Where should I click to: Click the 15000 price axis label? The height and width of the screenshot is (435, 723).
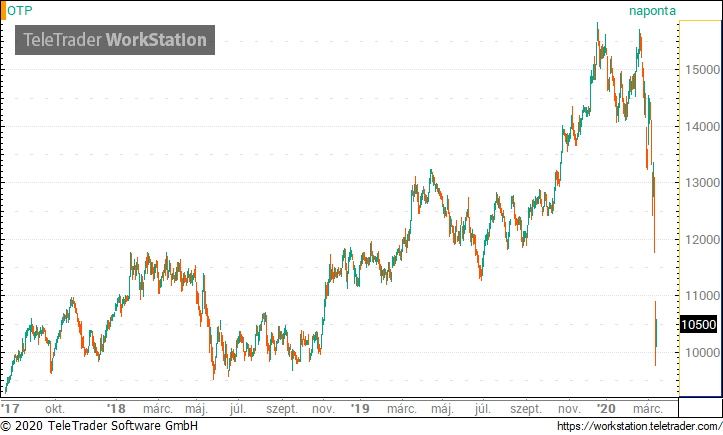coord(702,70)
